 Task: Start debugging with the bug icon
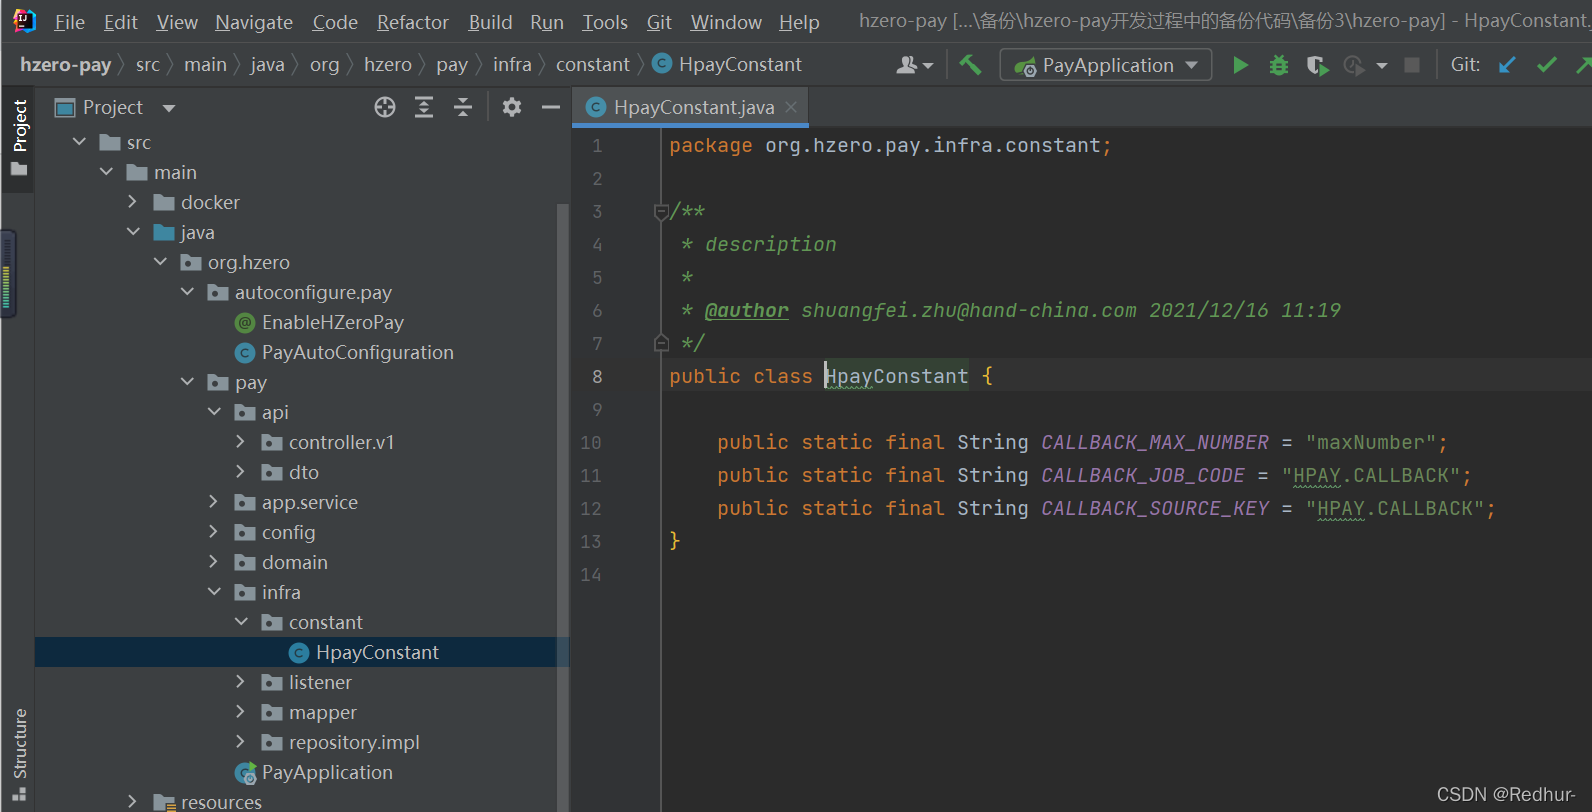1279,65
